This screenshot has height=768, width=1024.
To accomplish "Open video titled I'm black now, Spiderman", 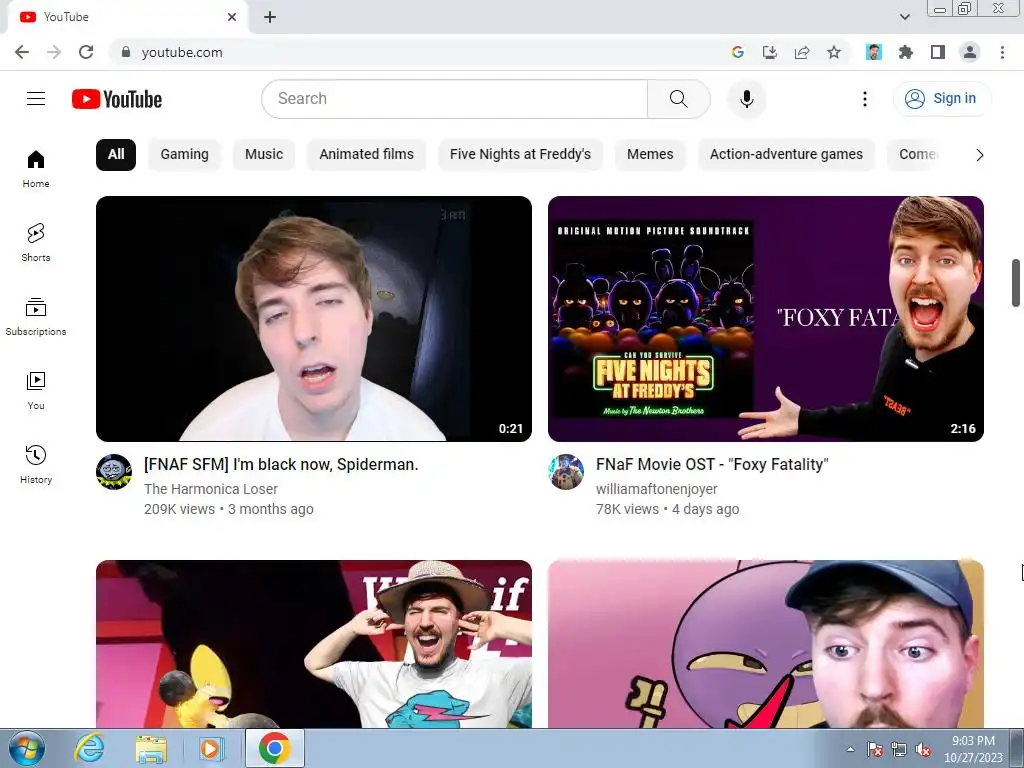I will [x=281, y=464].
